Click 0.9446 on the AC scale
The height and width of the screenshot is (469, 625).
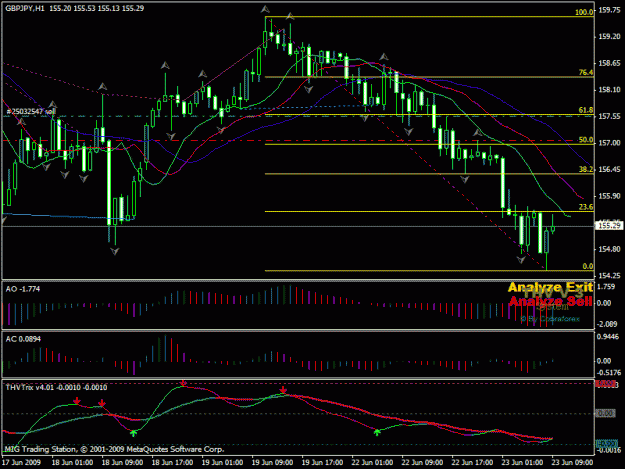coord(608,337)
